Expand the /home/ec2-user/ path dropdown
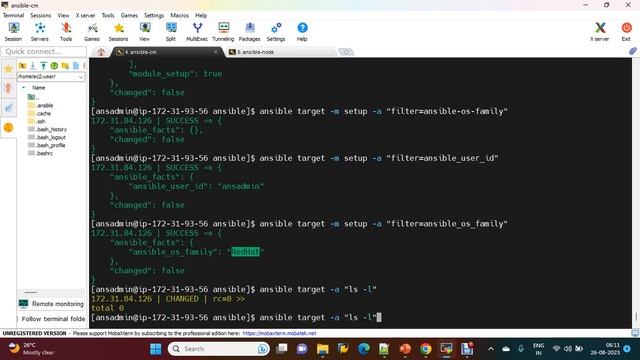The width and height of the screenshot is (640, 360). pyautogui.click(x=81, y=77)
